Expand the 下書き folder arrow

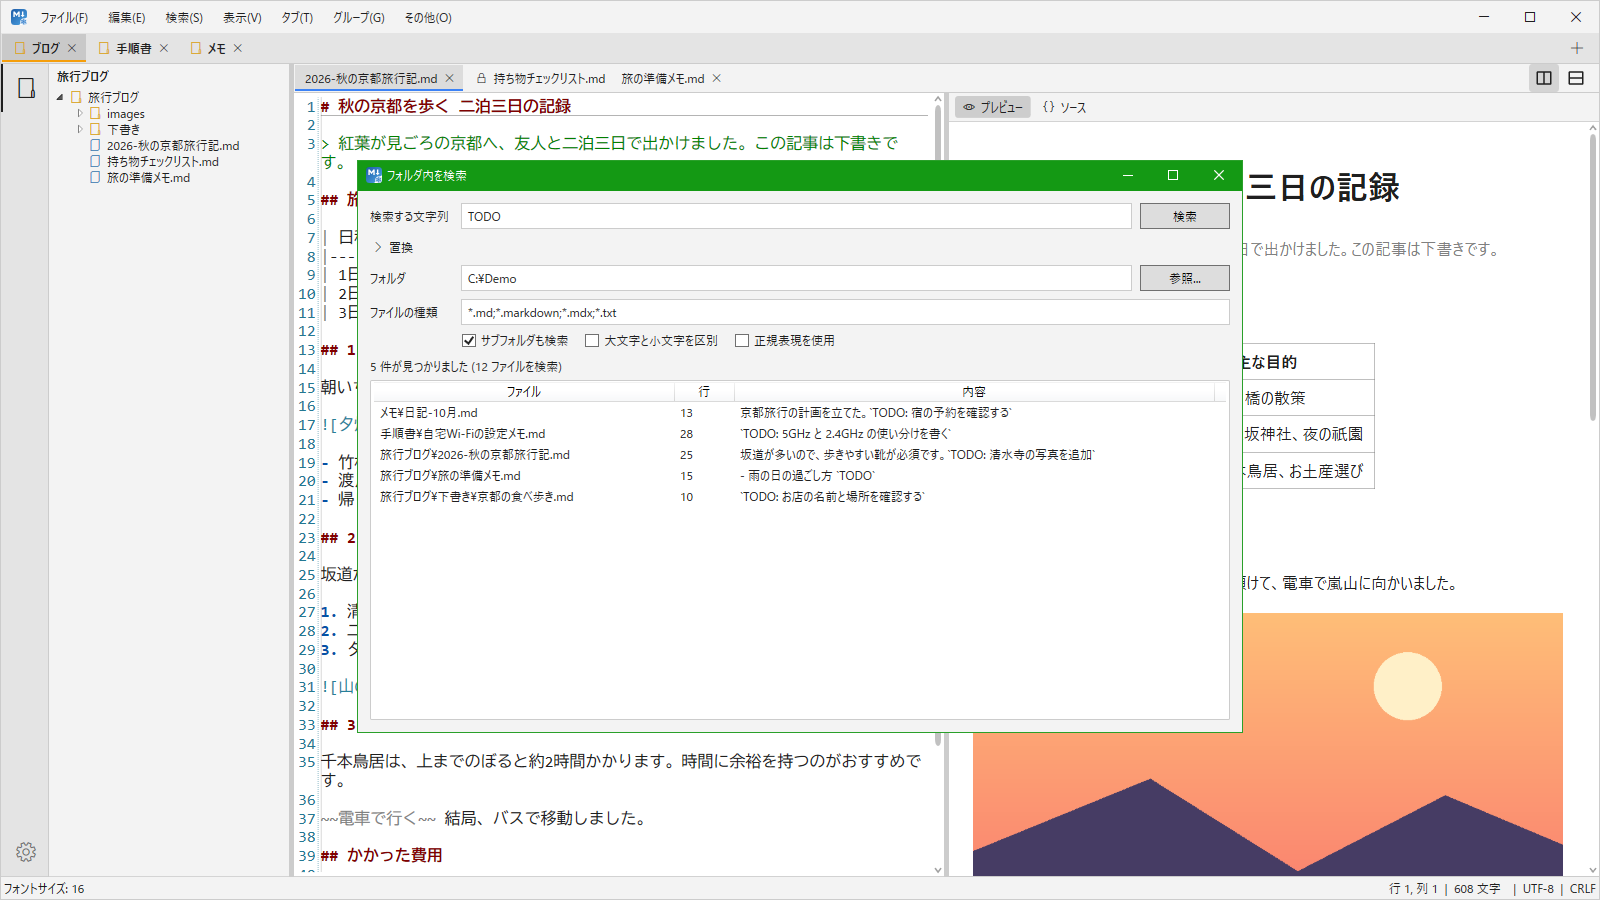(80, 130)
